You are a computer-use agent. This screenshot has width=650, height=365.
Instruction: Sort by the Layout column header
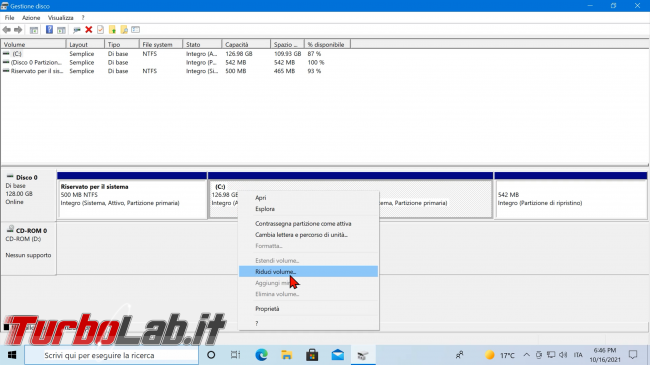point(85,44)
